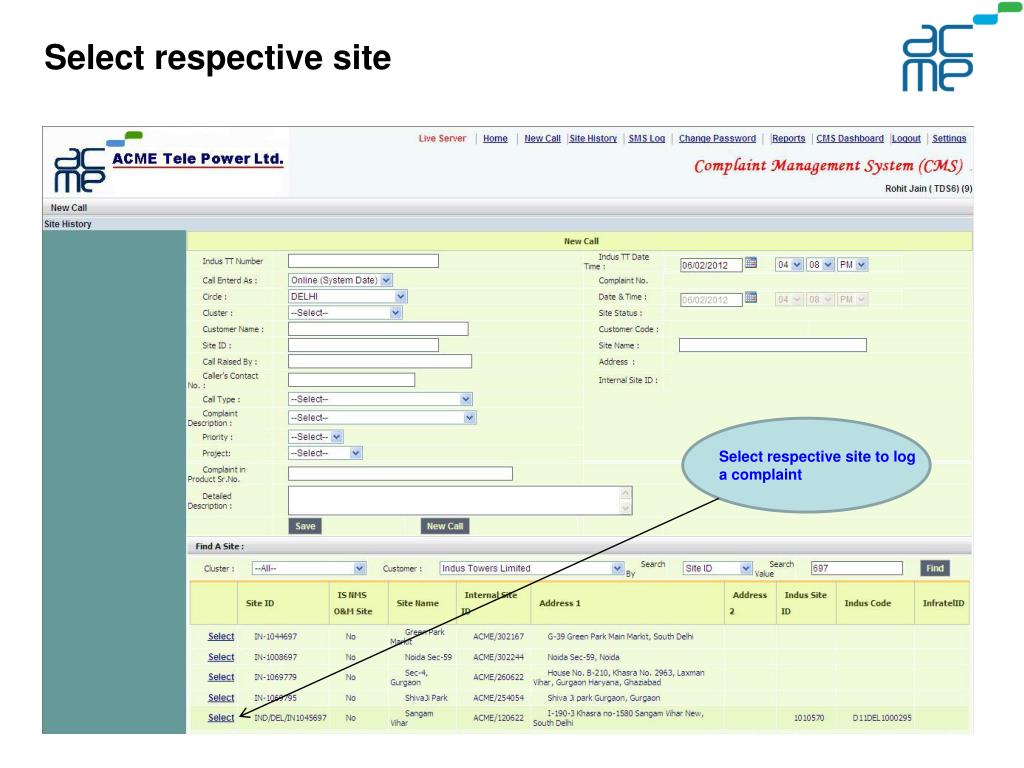Click the Call Raised By field
This screenshot has width=1024, height=768.
click(x=379, y=361)
